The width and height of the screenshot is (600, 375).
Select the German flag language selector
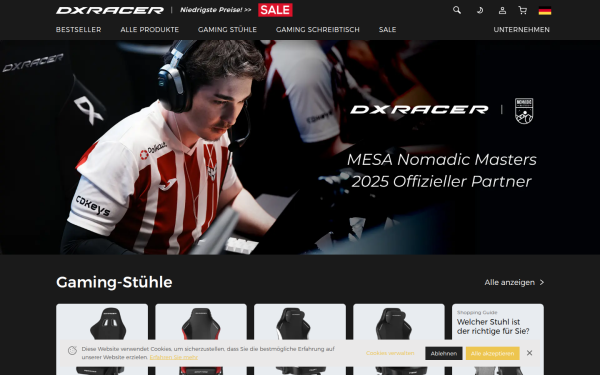(x=545, y=11)
